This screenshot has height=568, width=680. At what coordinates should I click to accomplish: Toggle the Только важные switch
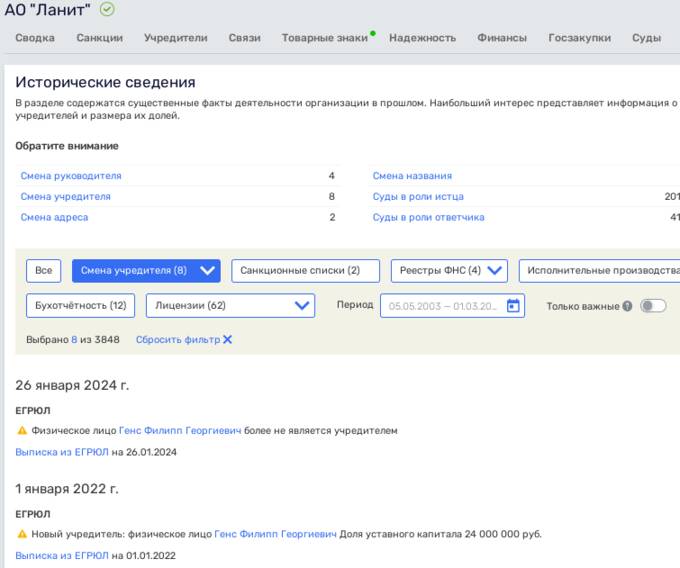(653, 306)
